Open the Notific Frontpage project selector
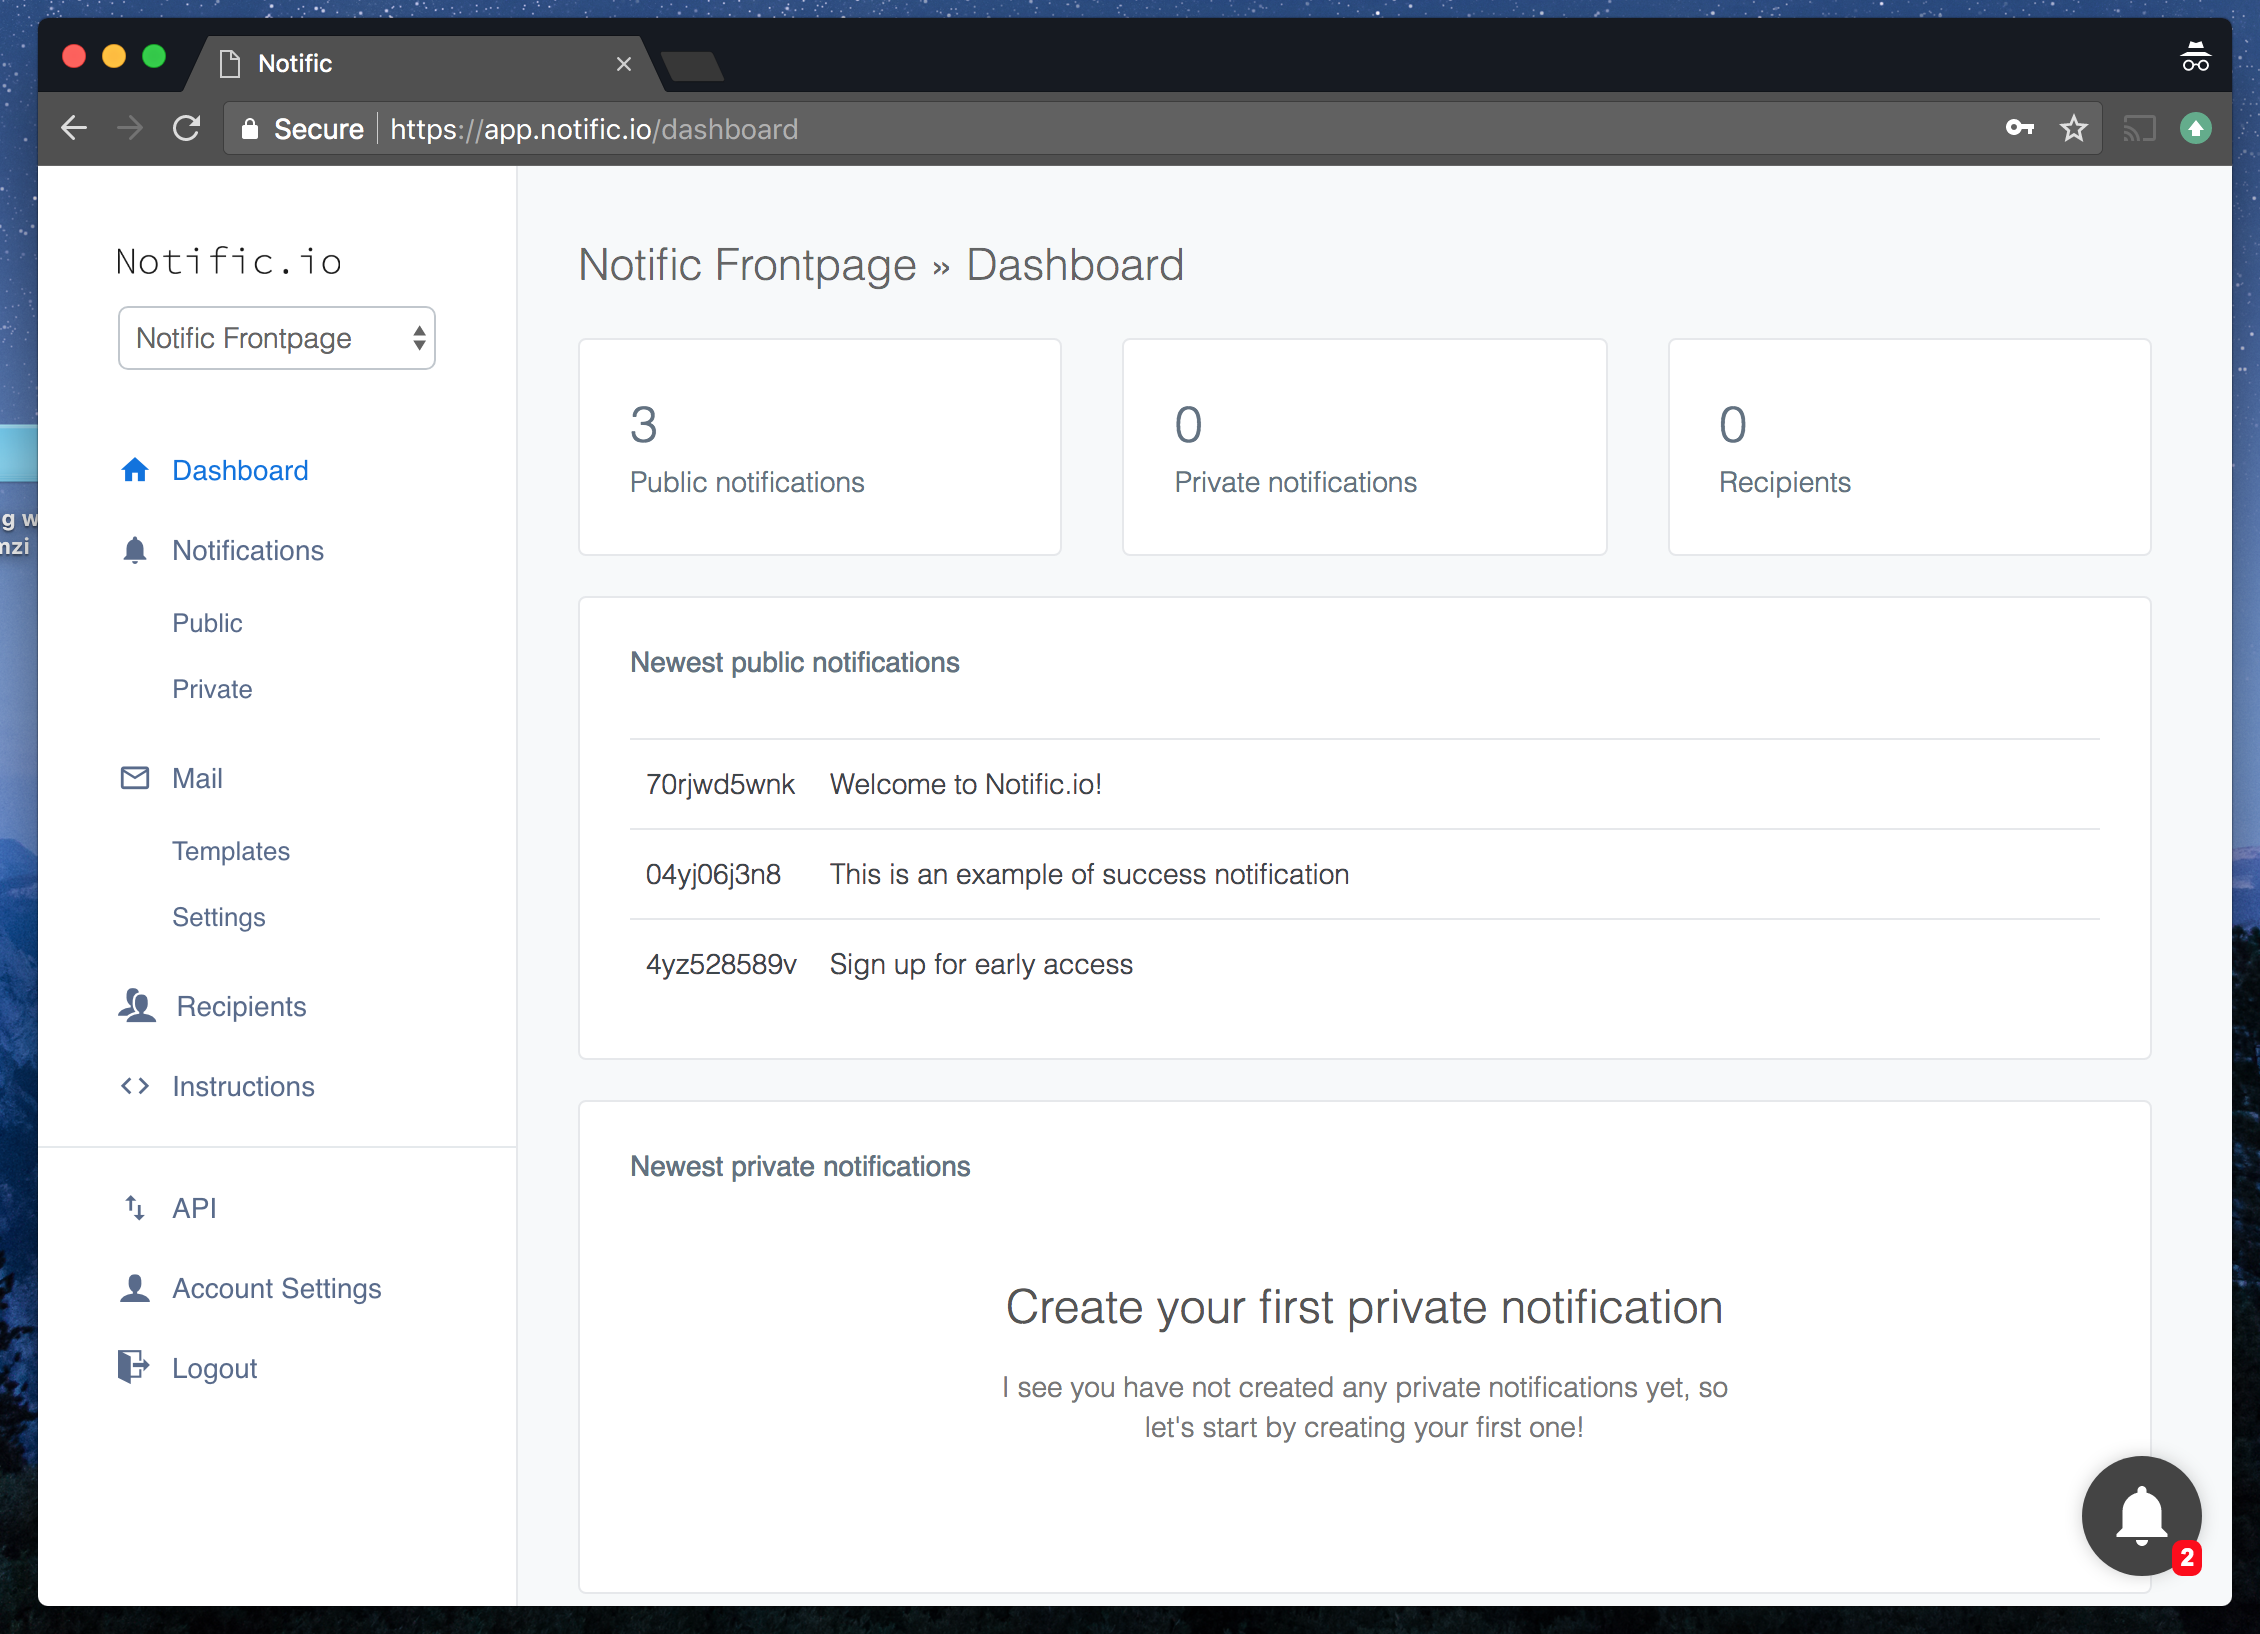The width and height of the screenshot is (2260, 1634). click(276, 338)
